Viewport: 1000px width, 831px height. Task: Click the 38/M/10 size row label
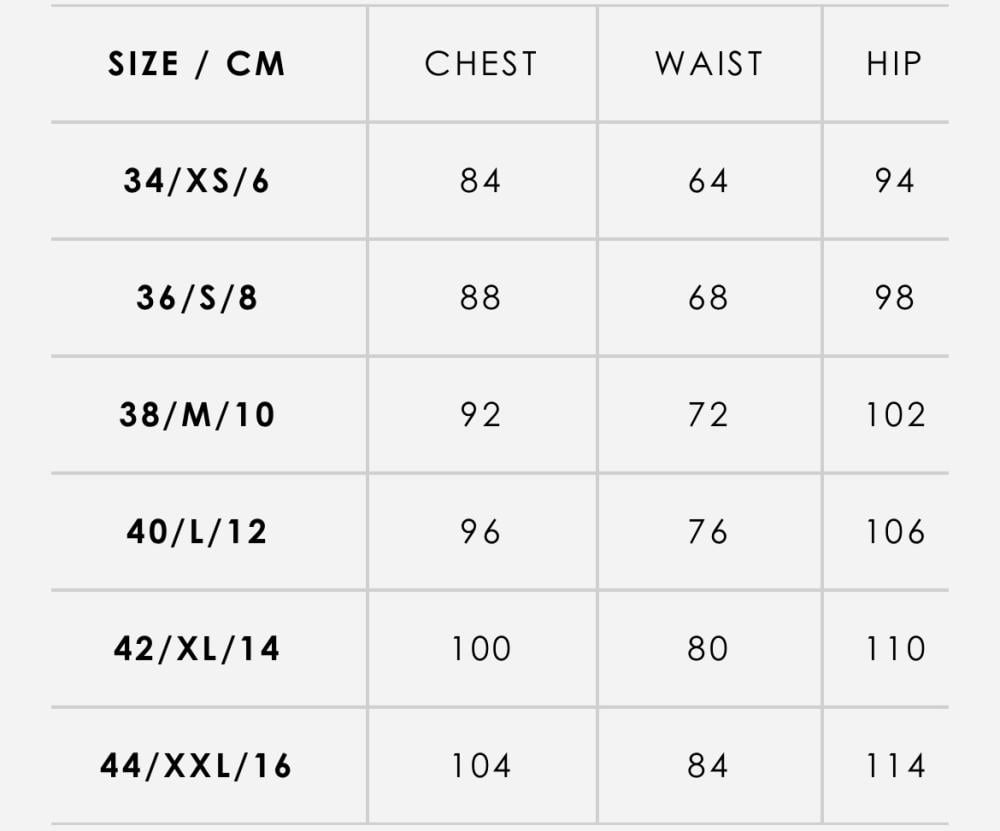pos(197,415)
